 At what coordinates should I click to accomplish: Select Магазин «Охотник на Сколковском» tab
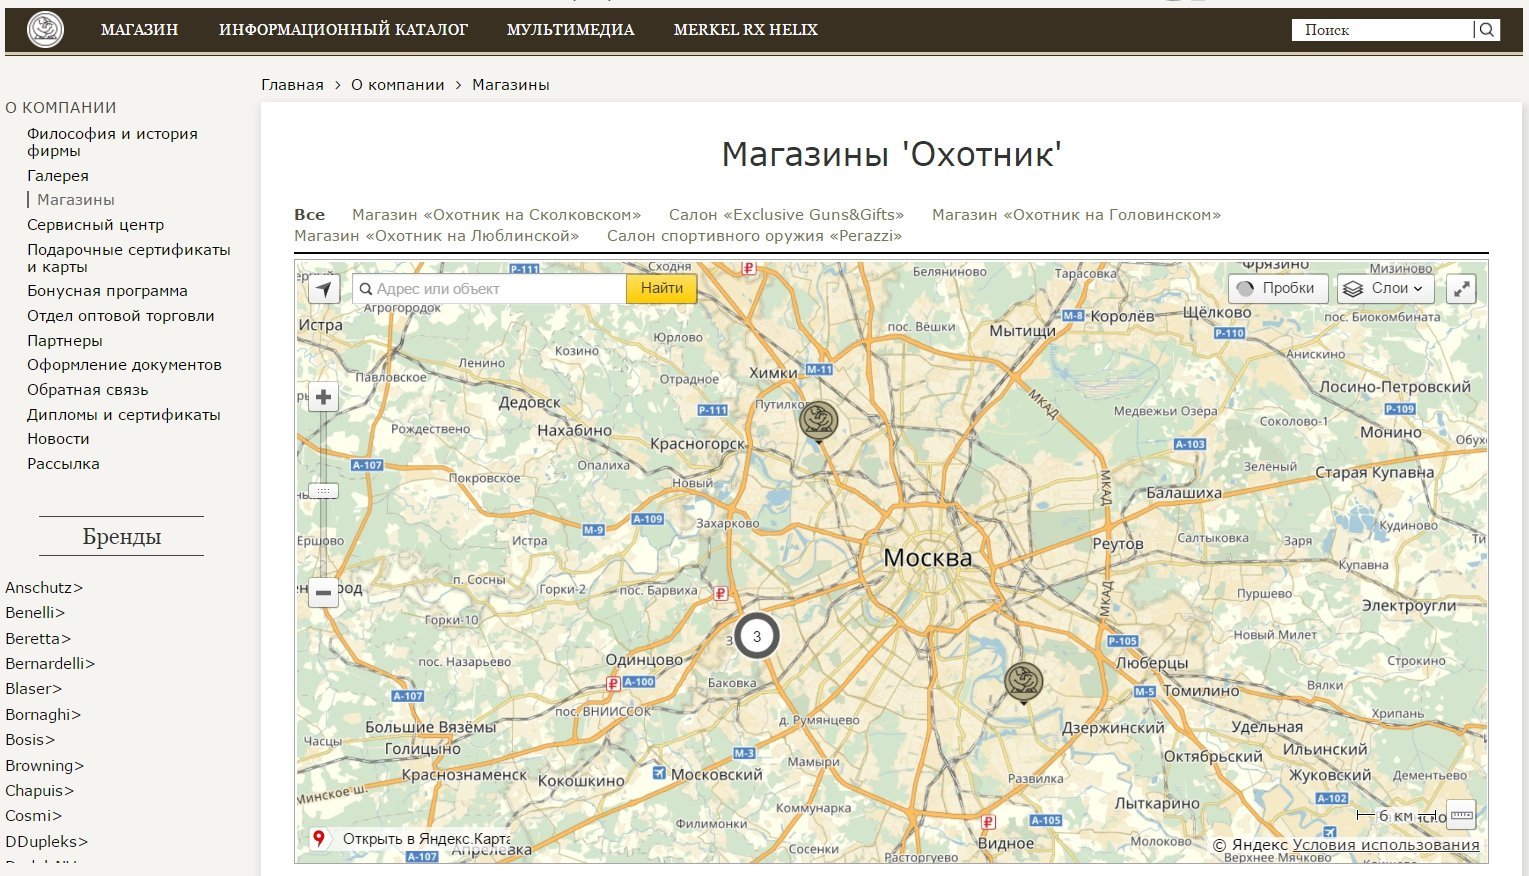(x=496, y=214)
